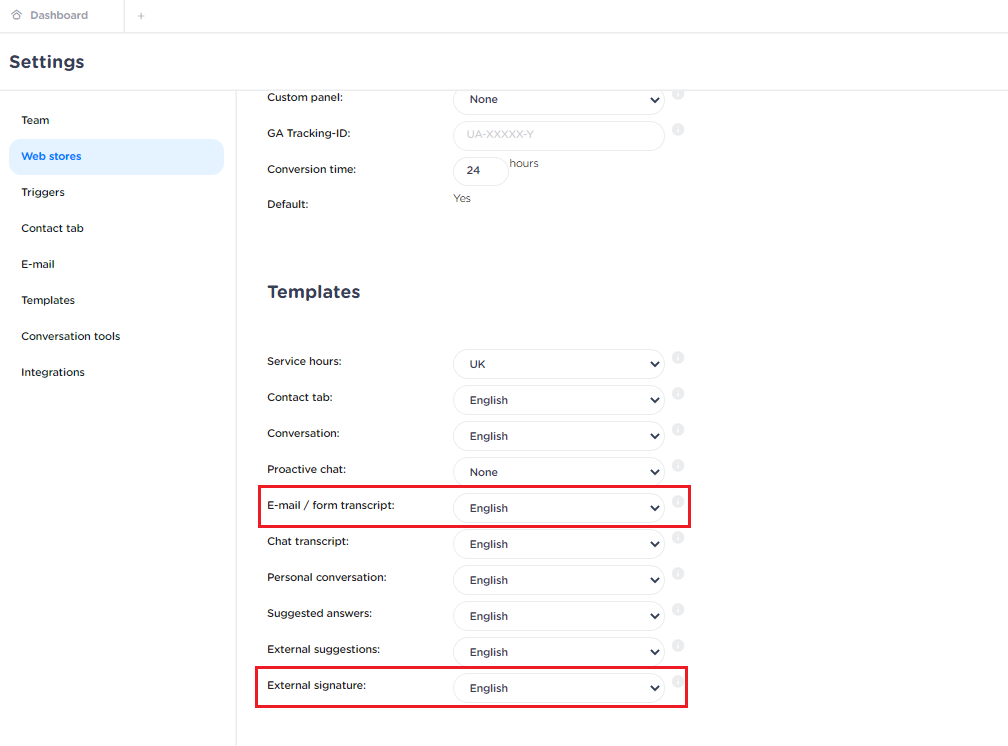
Task: Click the info icon next to Personal conversation
Action: tap(678, 573)
